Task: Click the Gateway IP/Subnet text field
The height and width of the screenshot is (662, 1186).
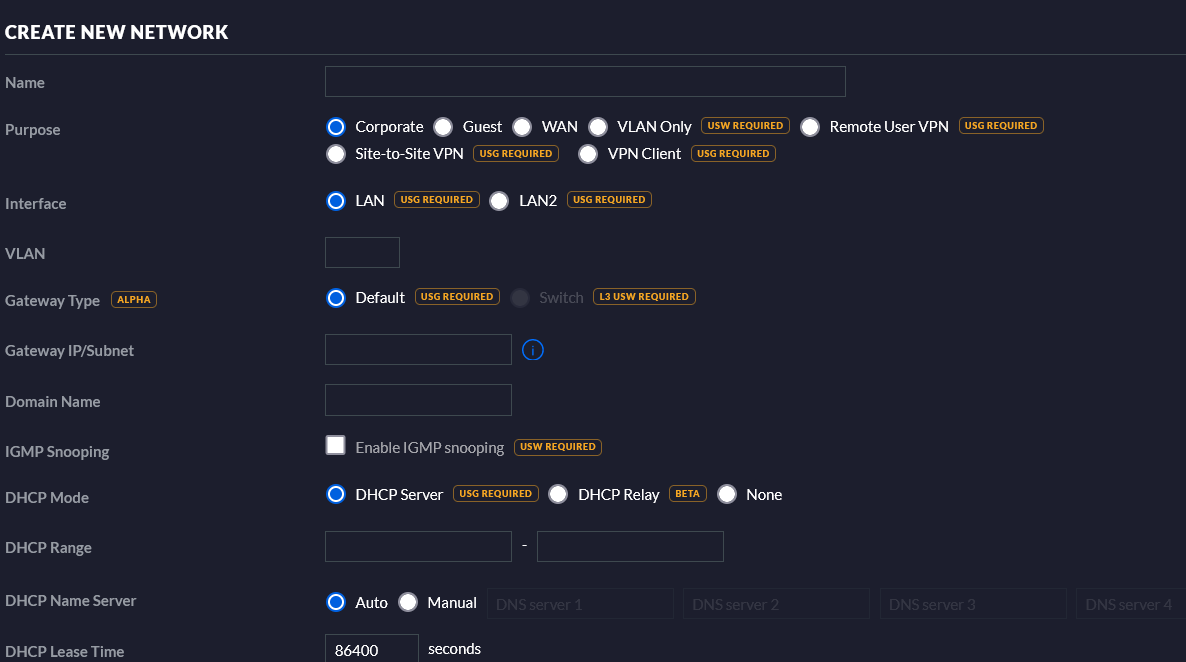Action: (418, 350)
